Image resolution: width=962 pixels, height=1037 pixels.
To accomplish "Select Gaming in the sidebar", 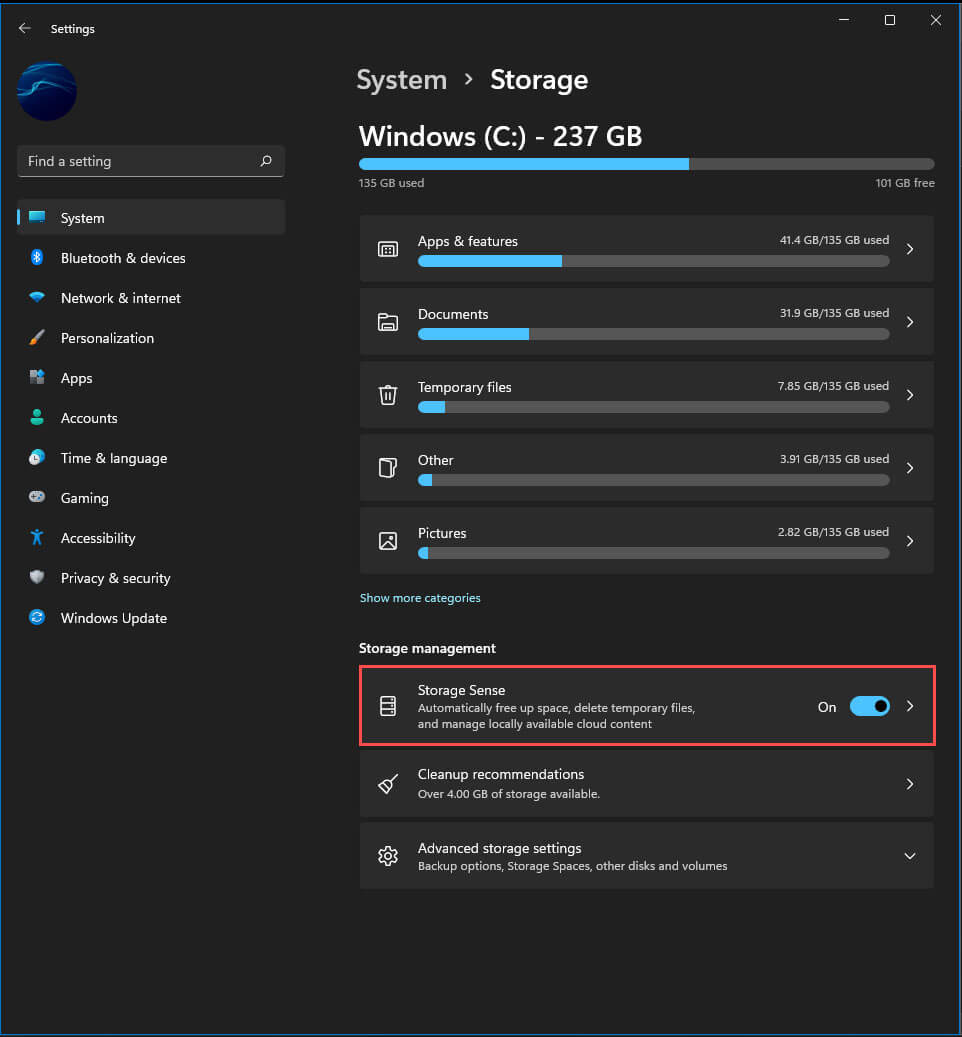I will point(151,498).
